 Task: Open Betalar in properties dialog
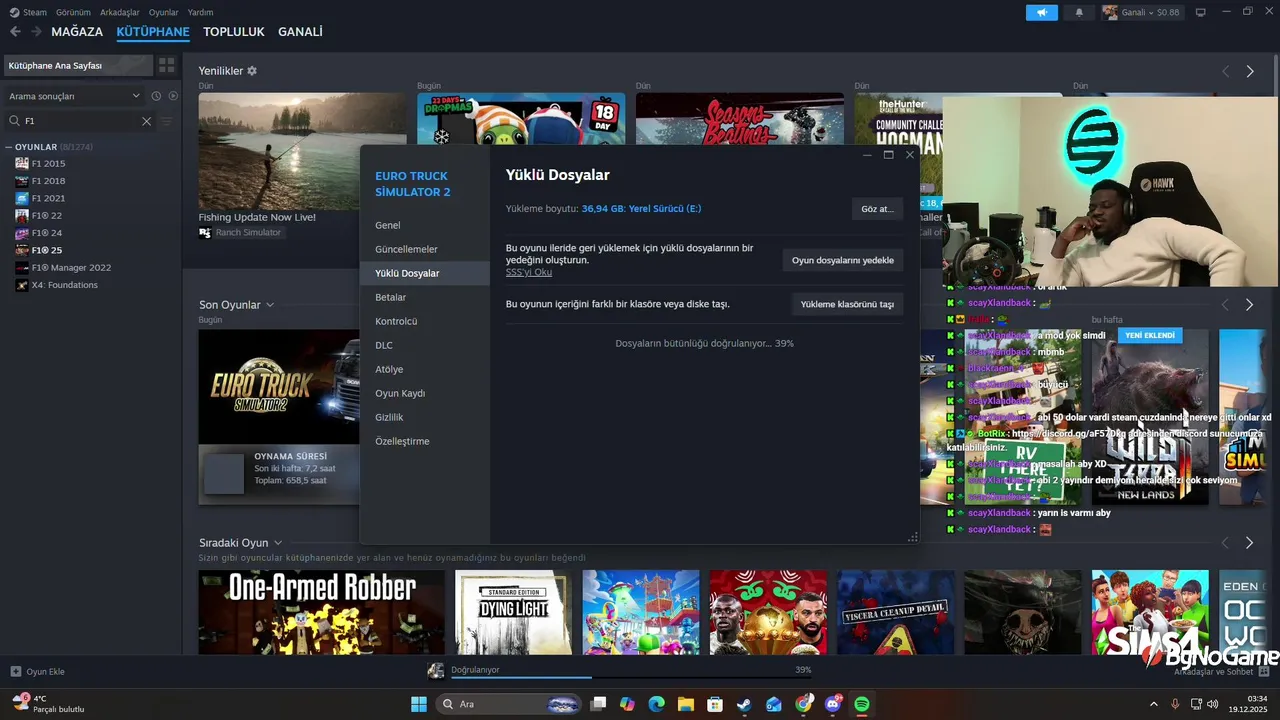pos(425,297)
